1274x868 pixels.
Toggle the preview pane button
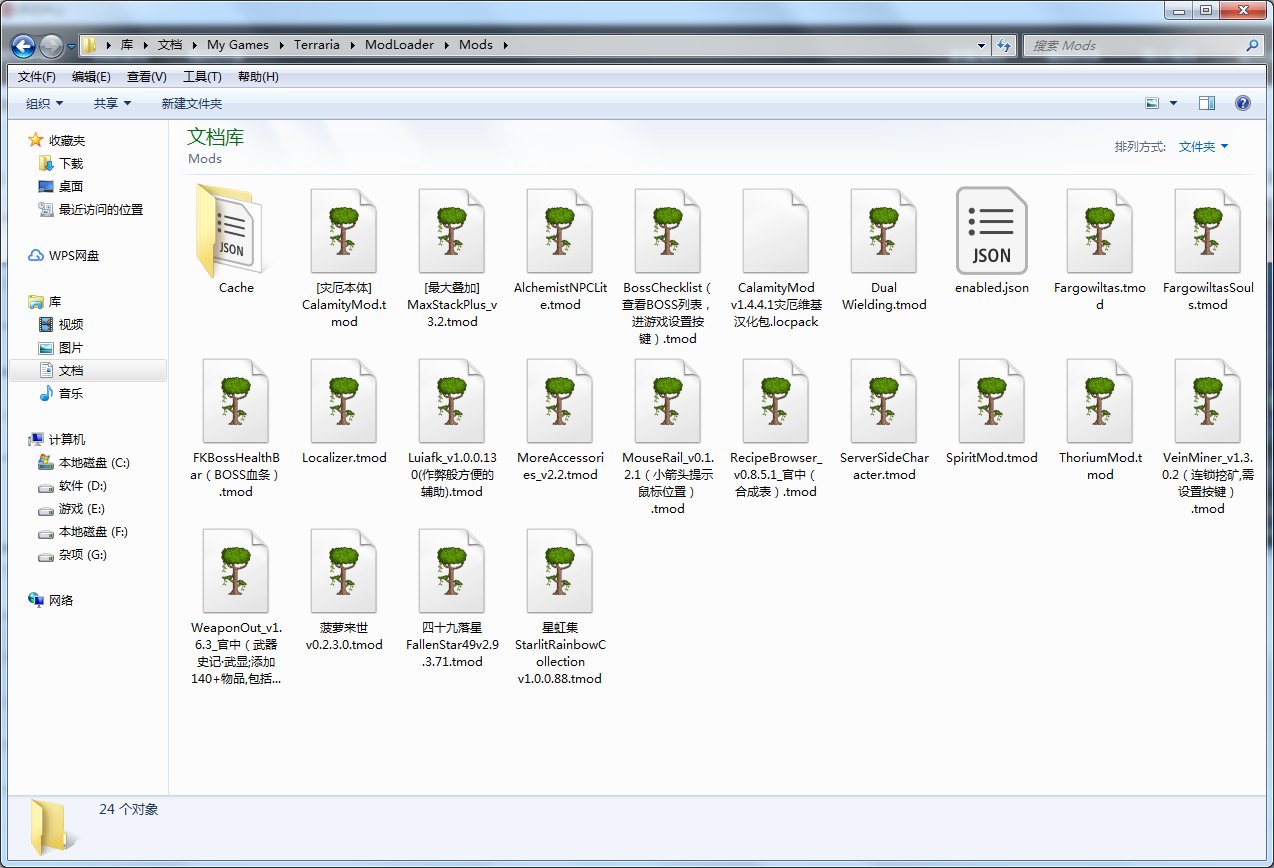pos(1207,103)
